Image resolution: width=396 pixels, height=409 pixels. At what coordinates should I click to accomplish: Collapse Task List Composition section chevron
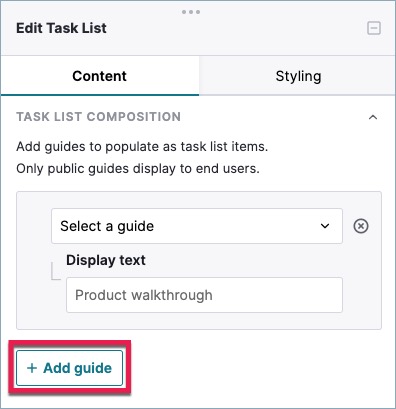373,117
